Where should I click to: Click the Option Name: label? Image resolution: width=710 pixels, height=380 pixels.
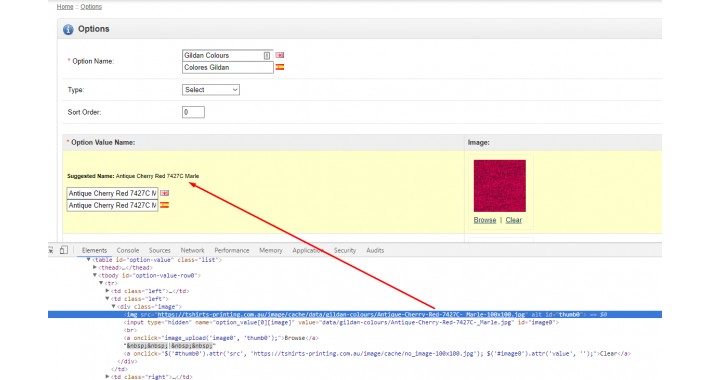[x=91, y=61]
